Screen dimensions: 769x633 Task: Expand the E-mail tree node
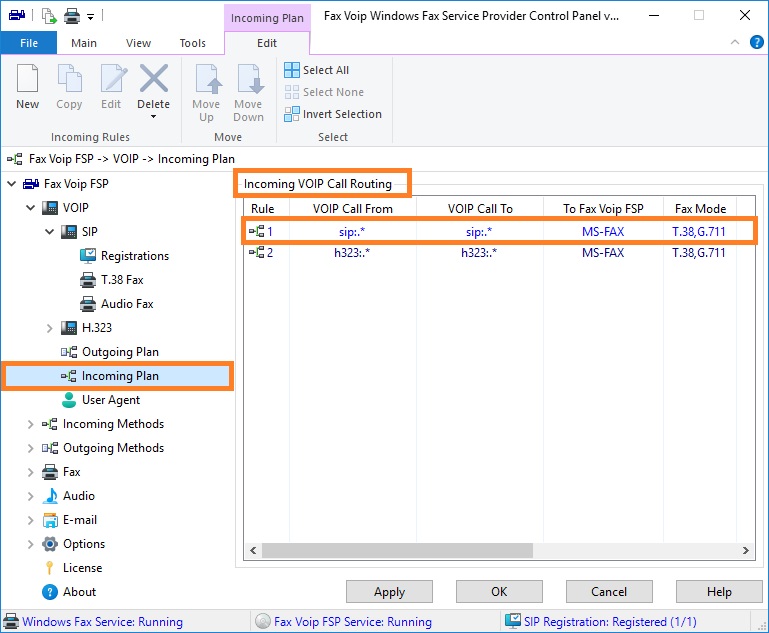pos(30,520)
